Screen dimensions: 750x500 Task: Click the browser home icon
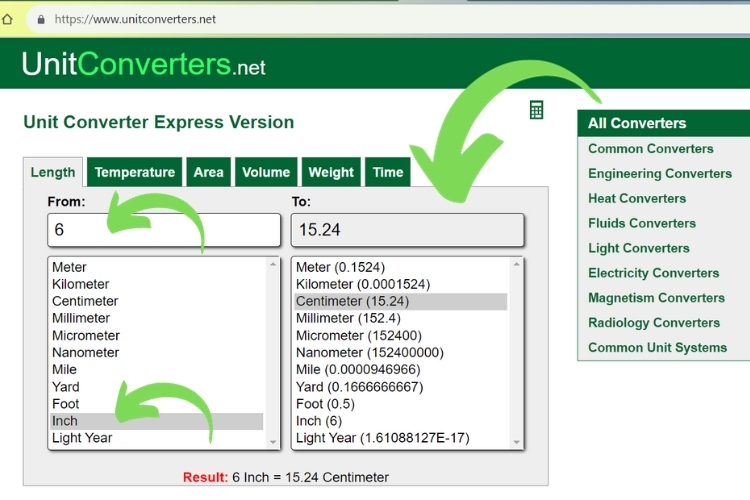(8, 19)
